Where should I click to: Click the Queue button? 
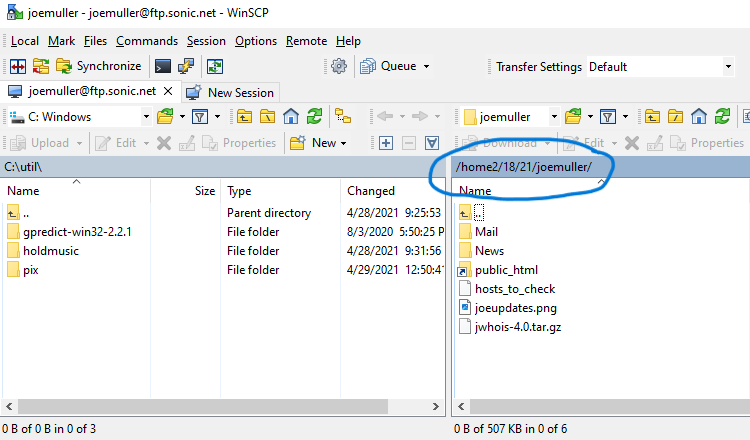coord(388,66)
